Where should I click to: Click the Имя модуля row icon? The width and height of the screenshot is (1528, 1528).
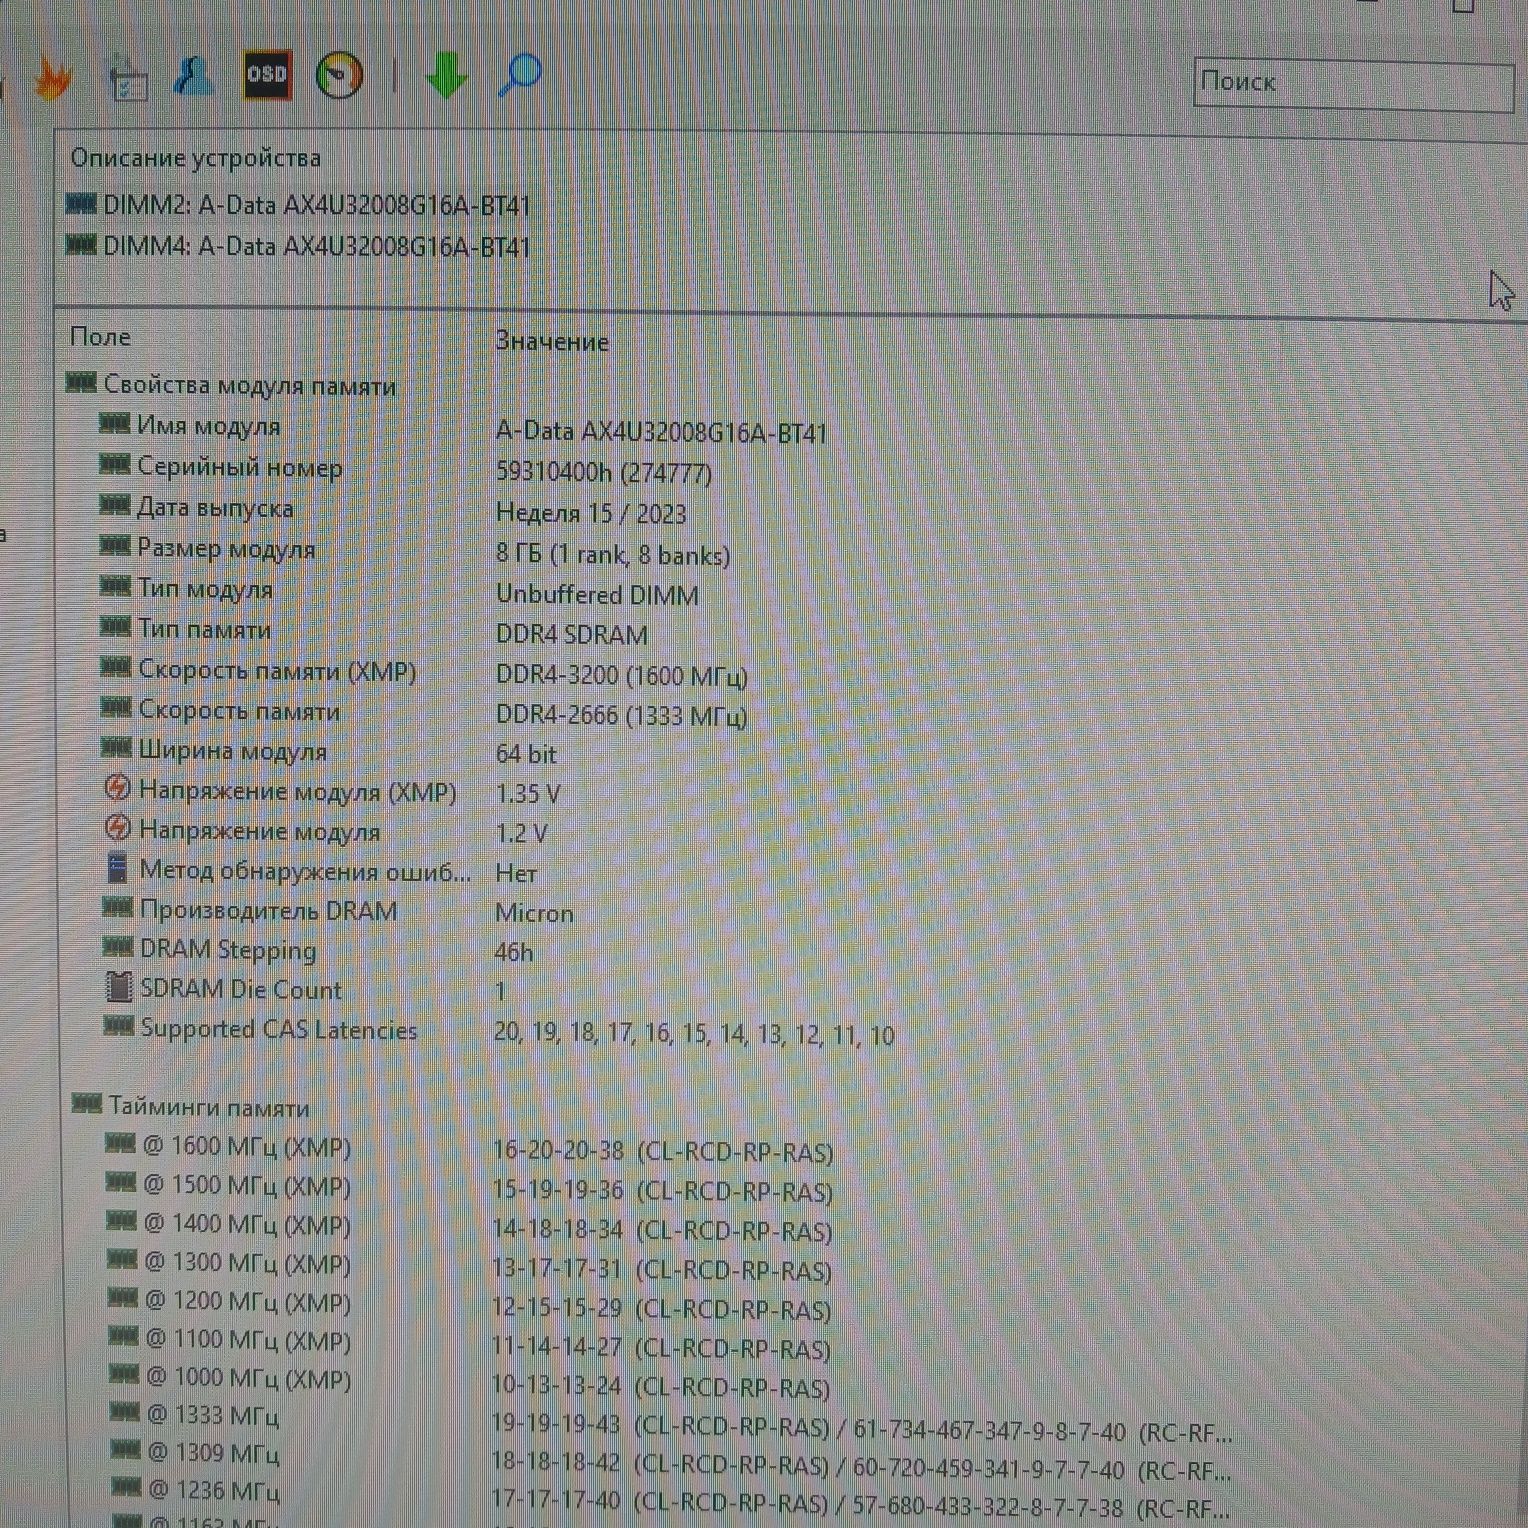click(x=115, y=424)
